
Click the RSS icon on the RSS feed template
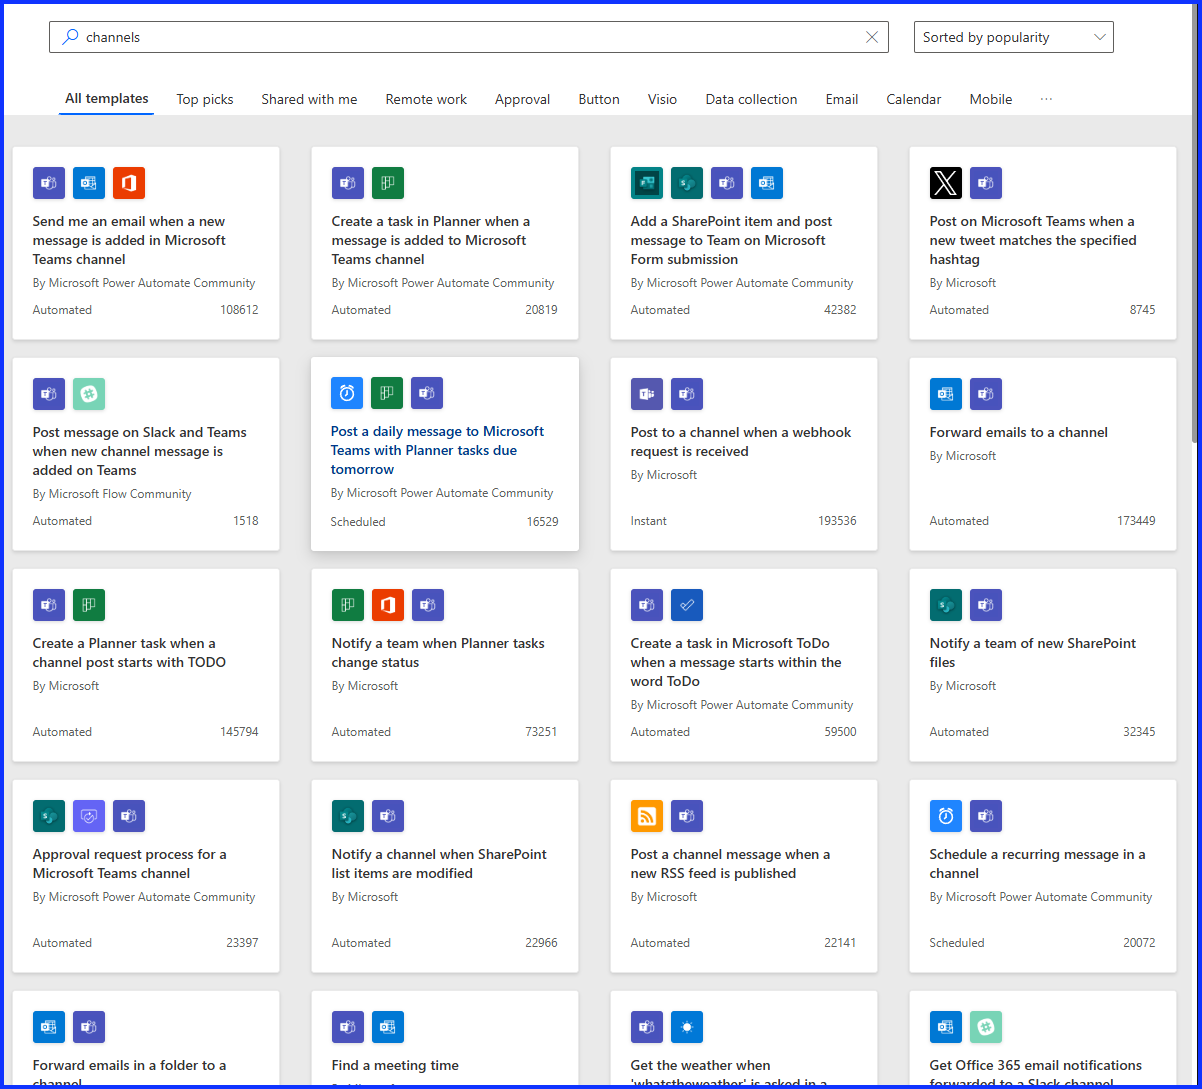pyautogui.click(x=646, y=816)
